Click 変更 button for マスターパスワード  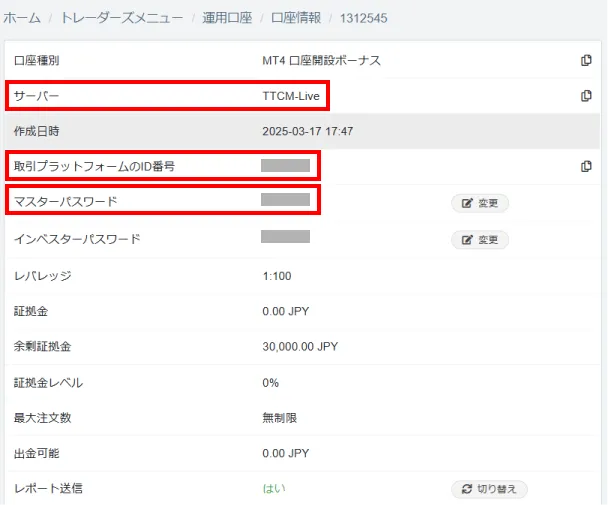click(x=480, y=203)
